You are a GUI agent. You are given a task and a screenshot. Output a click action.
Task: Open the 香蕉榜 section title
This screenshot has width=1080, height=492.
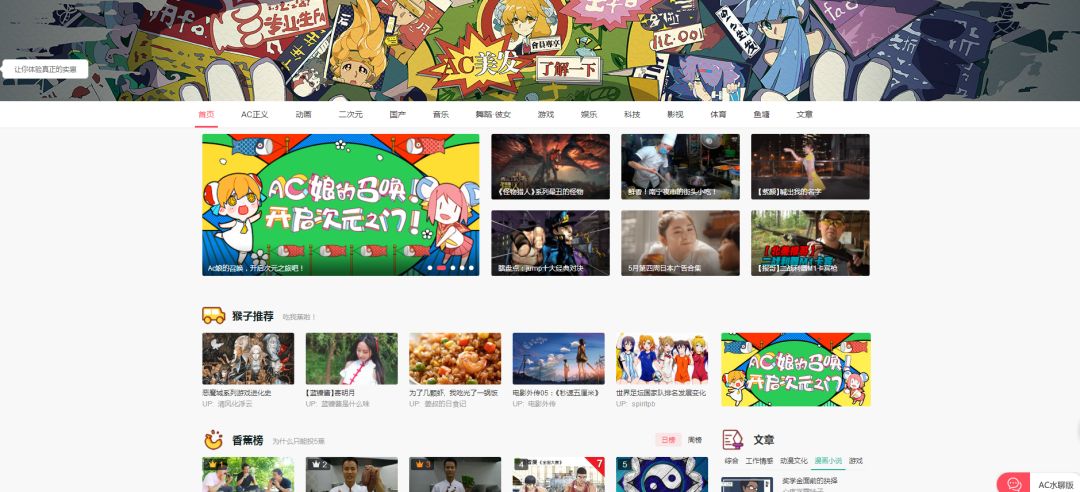tap(248, 440)
